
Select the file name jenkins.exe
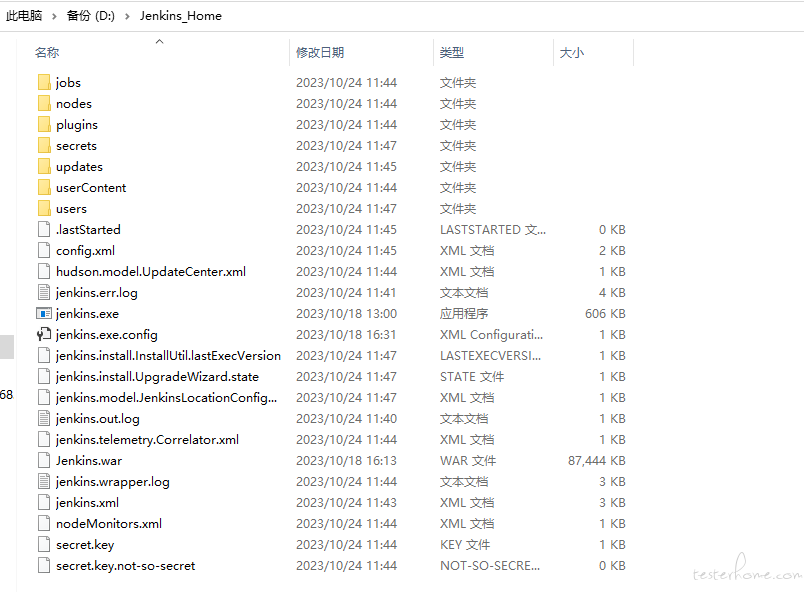pos(87,314)
